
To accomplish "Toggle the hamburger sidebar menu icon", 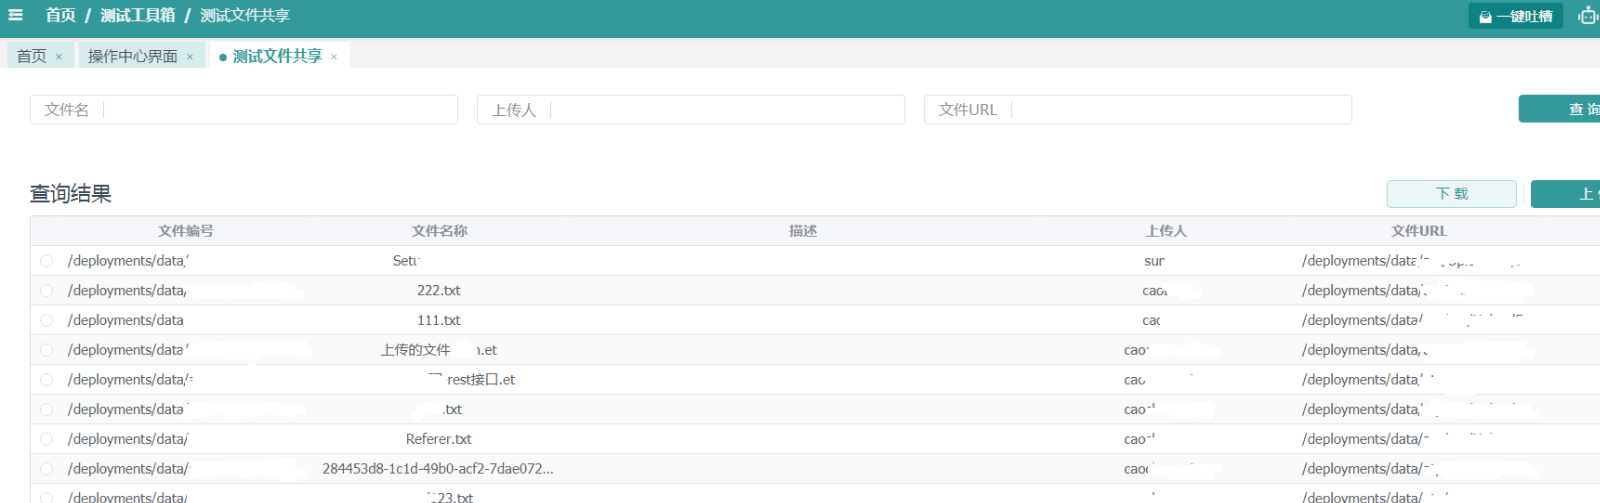I will (x=15, y=15).
